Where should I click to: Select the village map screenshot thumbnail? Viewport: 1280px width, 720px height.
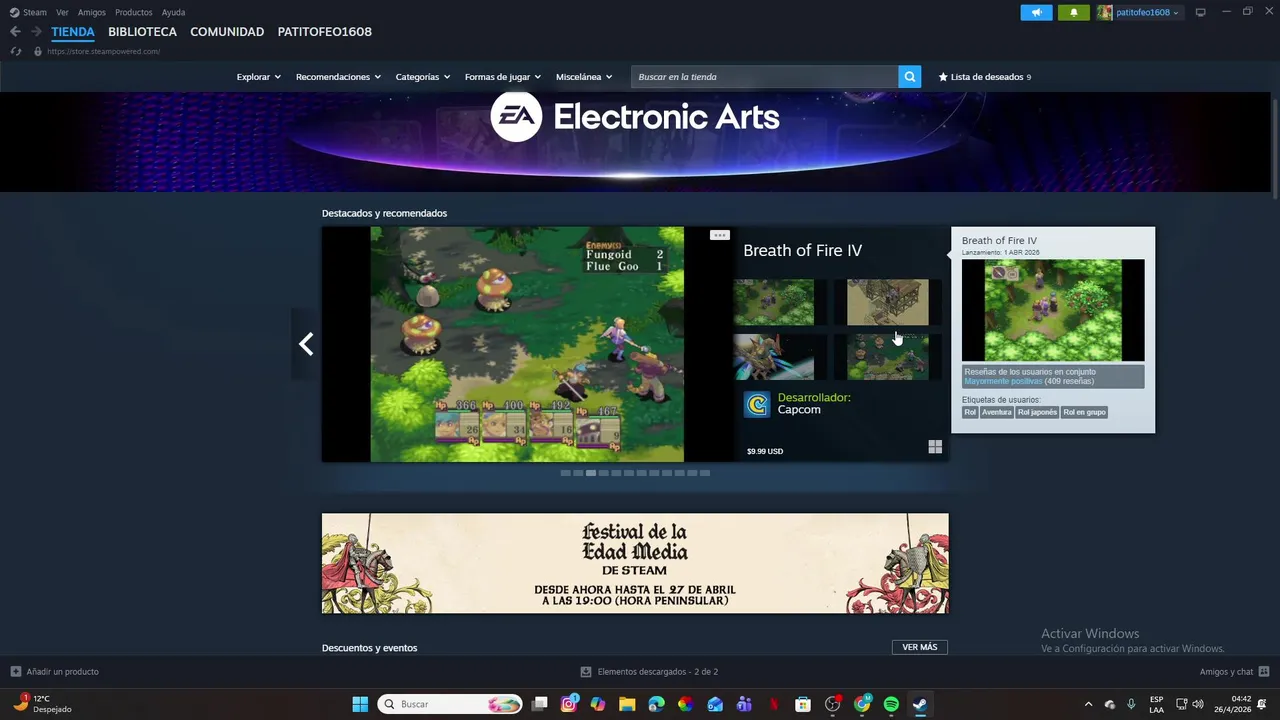(887, 302)
